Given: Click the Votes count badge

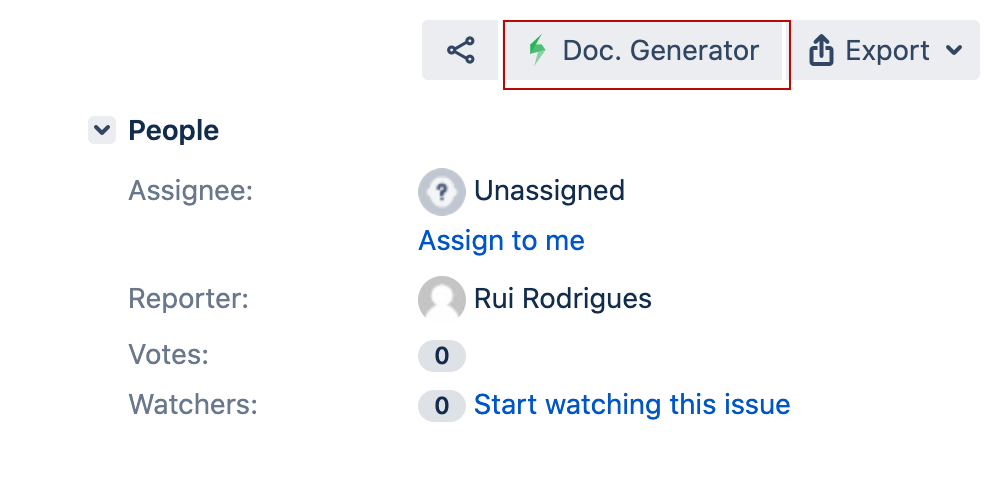Looking at the screenshot, I should [442, 355].
